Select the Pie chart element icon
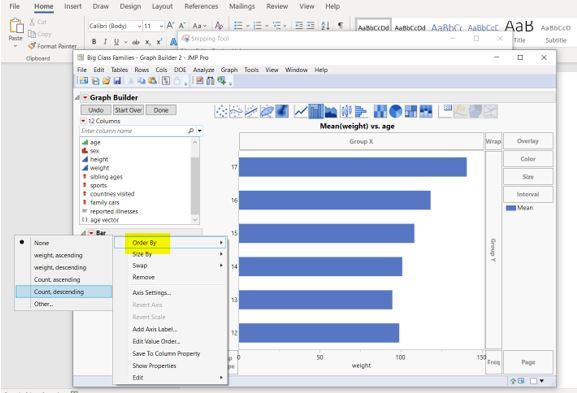The image size is (577, 393). click(396, 111)
